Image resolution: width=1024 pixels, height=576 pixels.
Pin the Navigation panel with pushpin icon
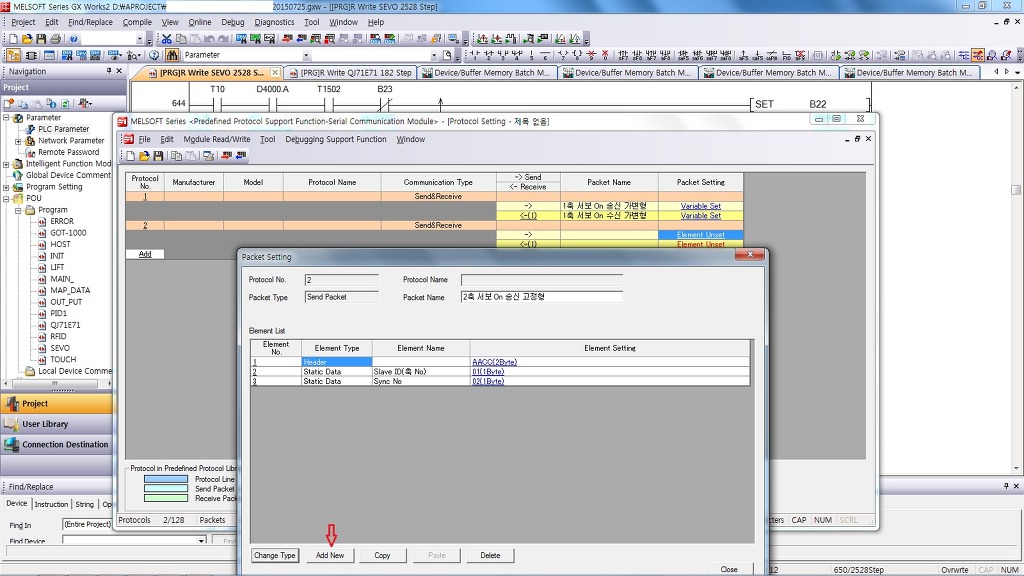pos(109,71)
